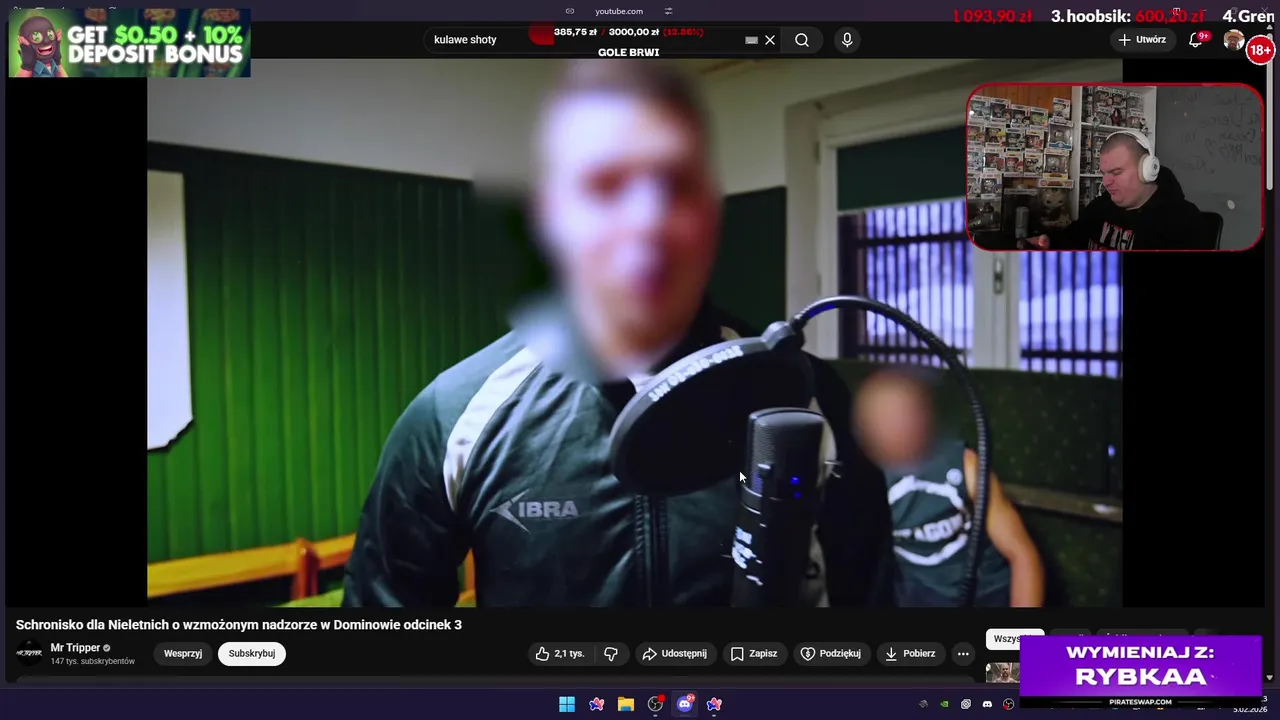Click the browser address bar showing youtube.com
This screenshot has height=720, width=1280.
click(619, 11)
